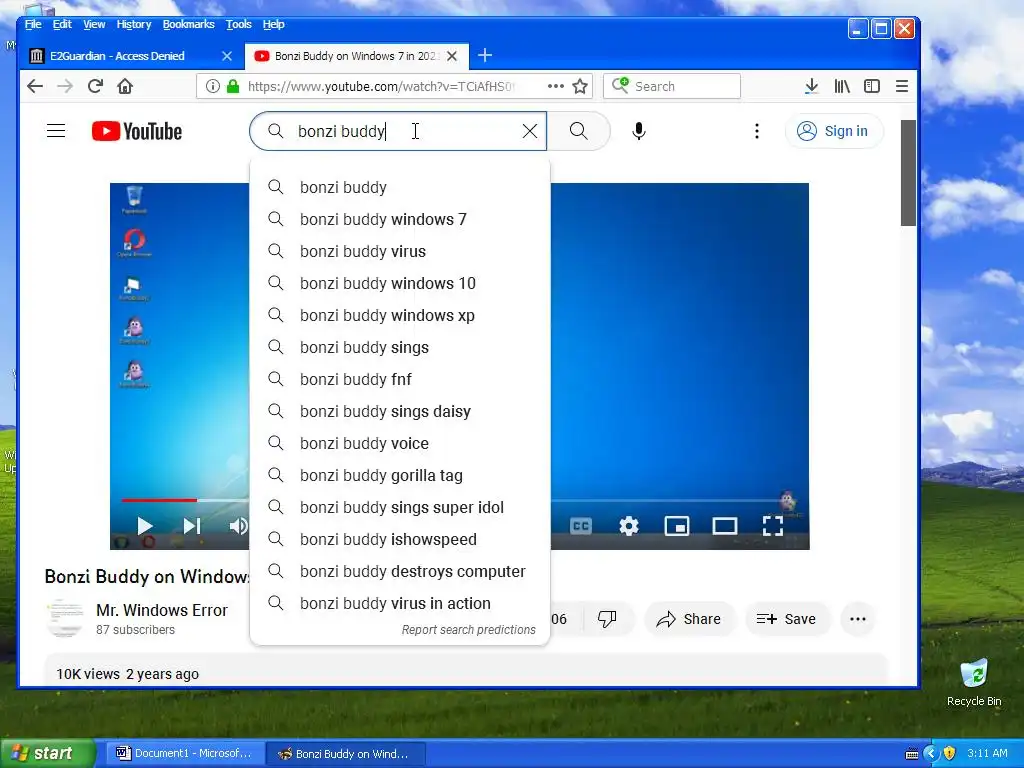Choose suggestion "bonzi buddy windows xp"
Image resolution: width=1024 pixels, height=768 pixels.
tap(400, 315)
